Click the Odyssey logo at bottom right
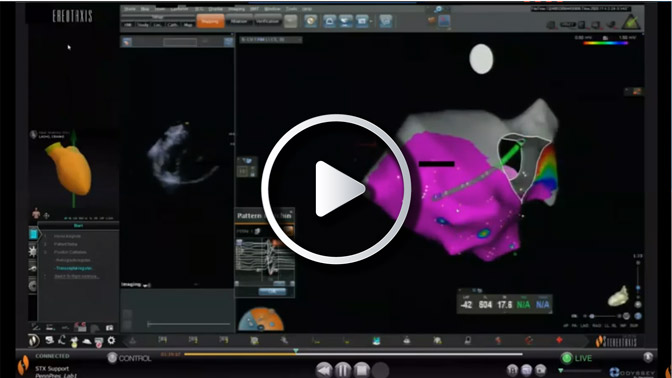Viewport: 672px width, 378px height. coord(632,372)
